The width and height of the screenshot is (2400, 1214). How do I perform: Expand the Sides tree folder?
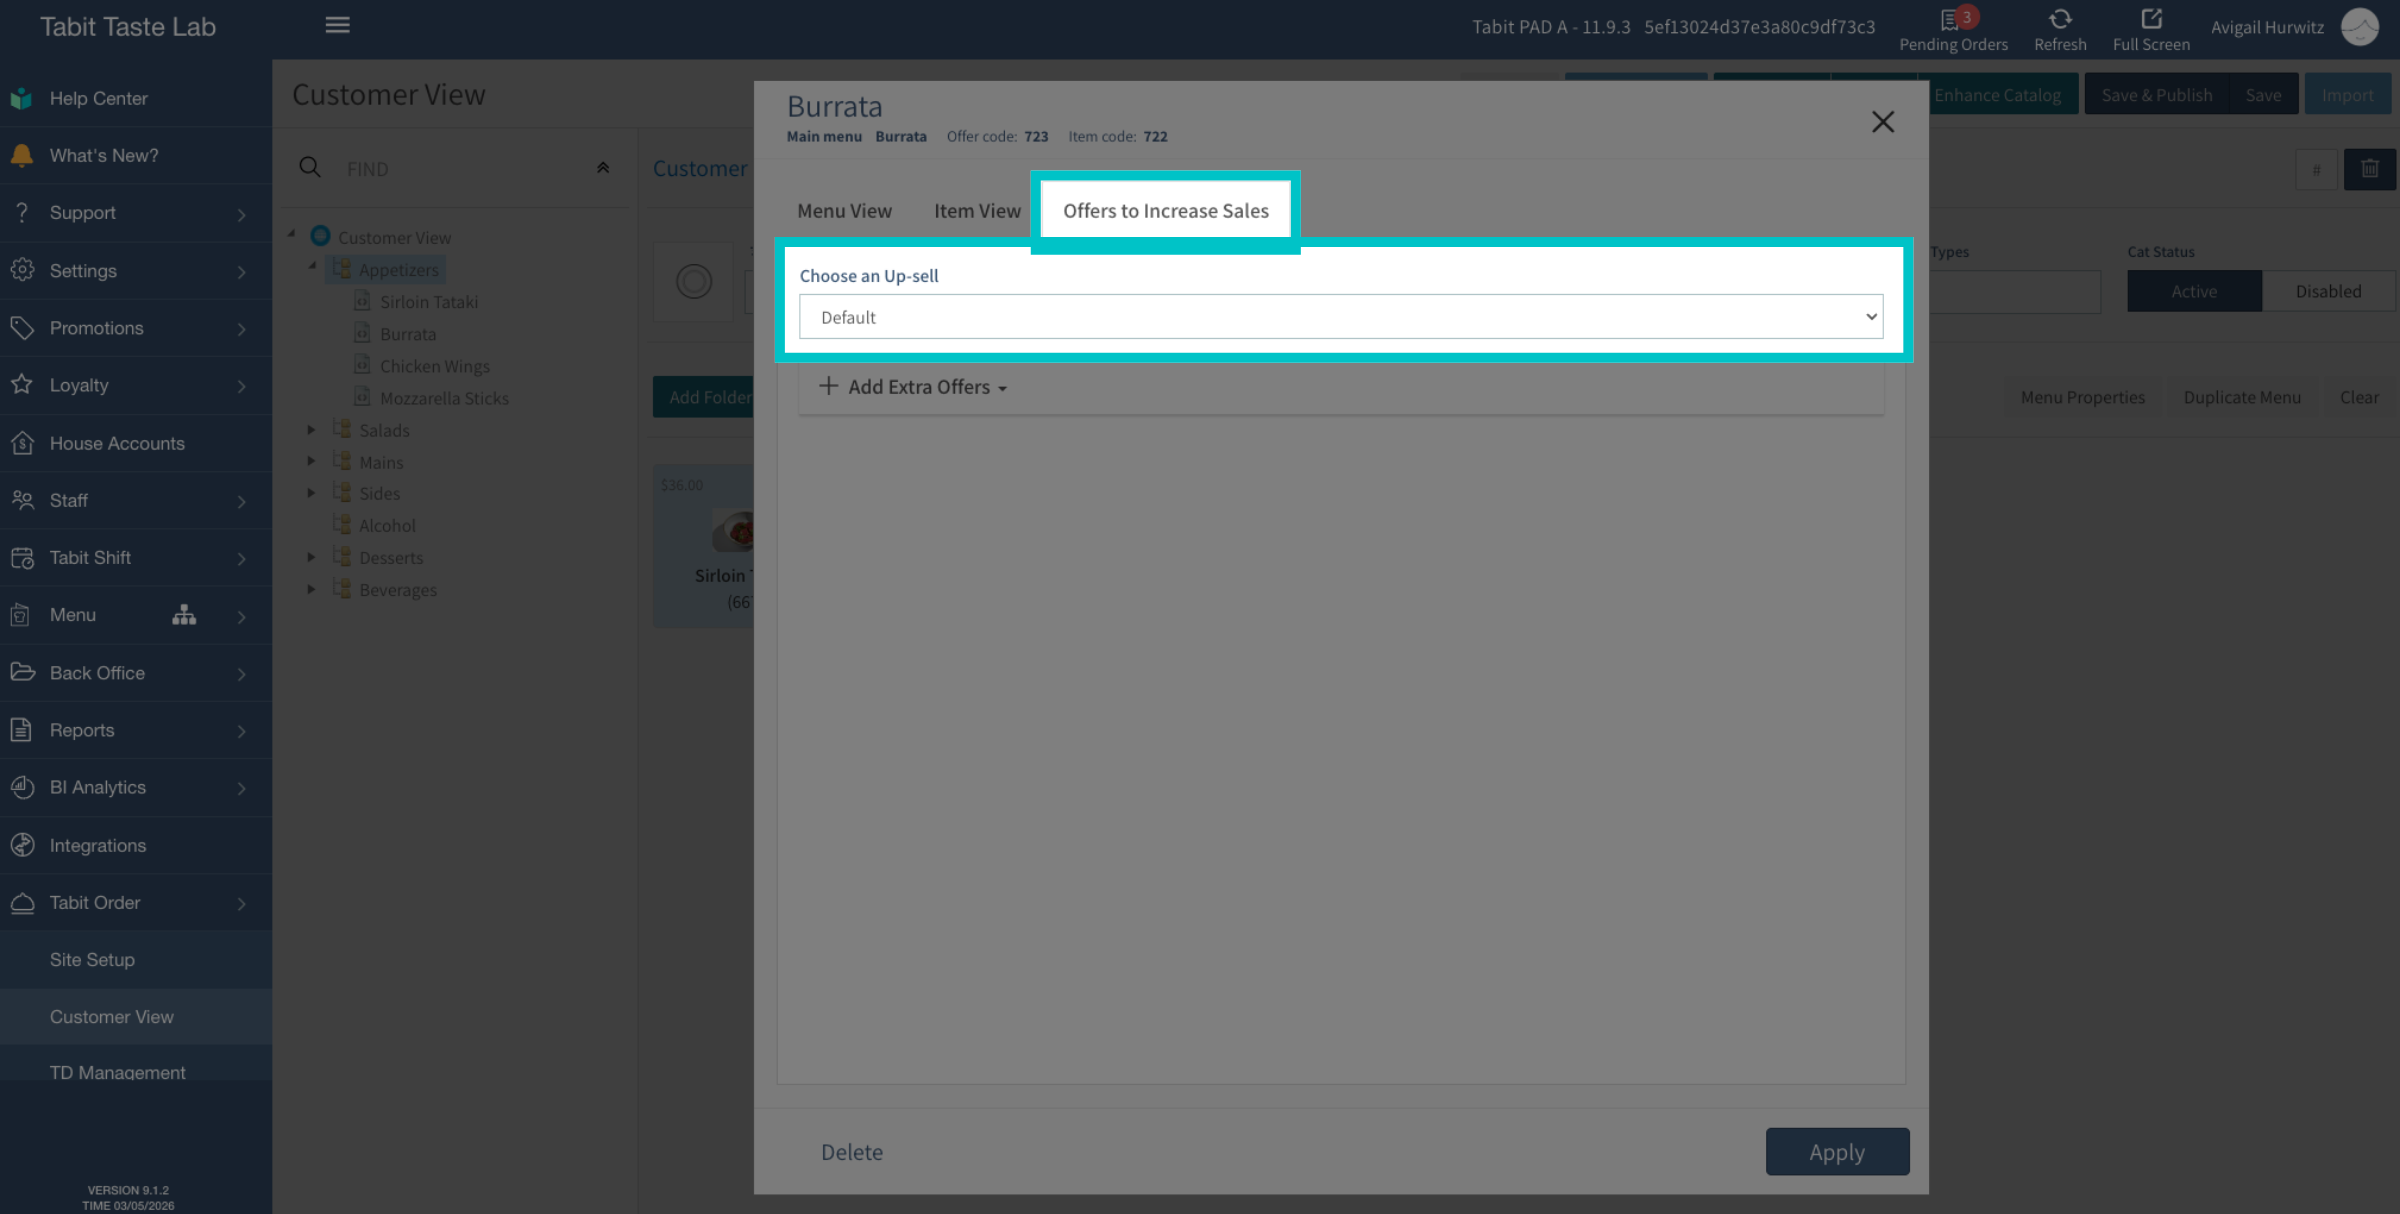tap(311, 493)
